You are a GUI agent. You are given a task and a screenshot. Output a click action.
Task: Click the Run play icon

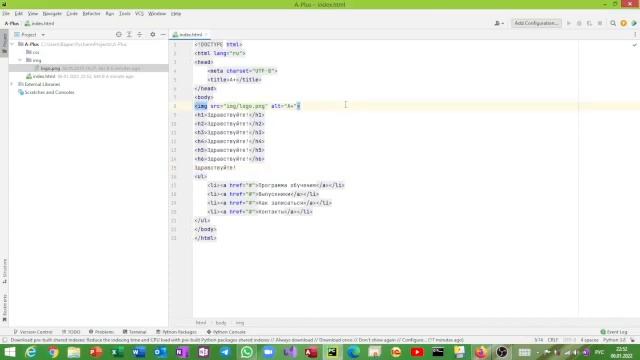pyautogui.click(x=569, y=23)
